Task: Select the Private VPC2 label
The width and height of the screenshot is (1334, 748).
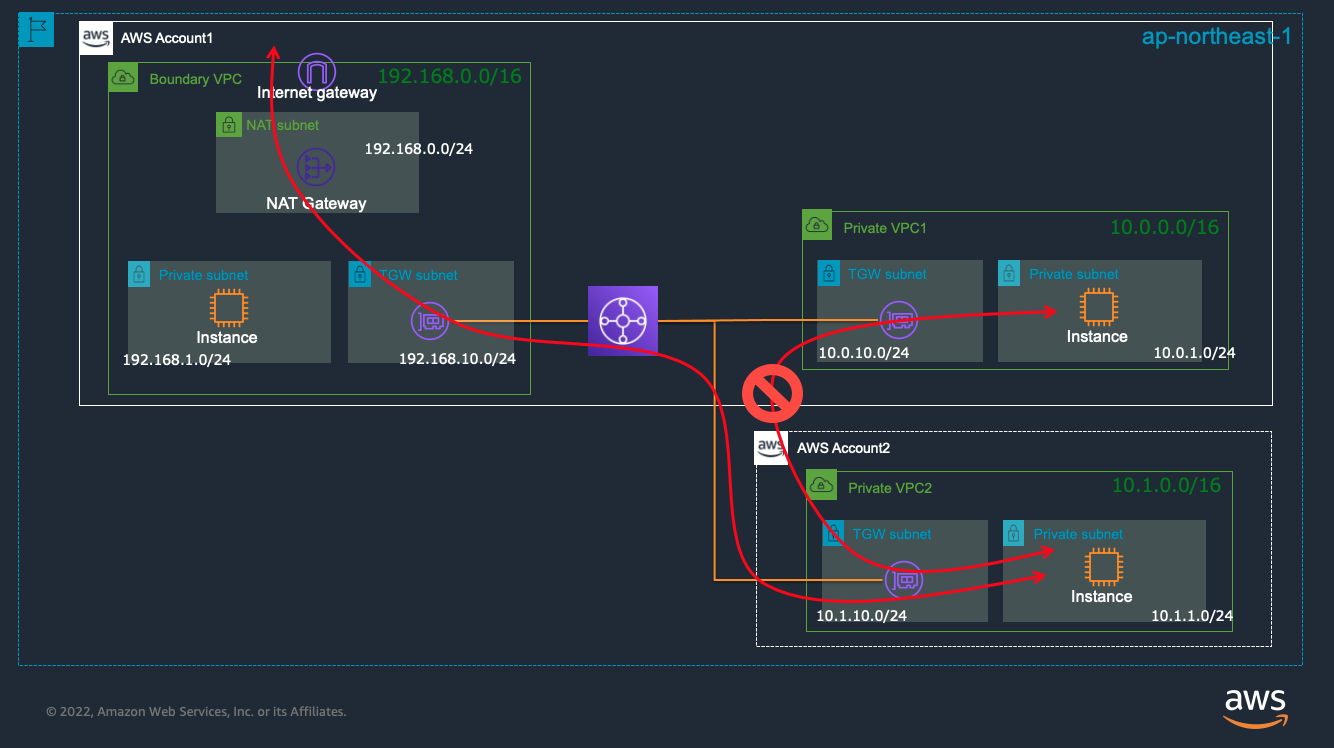Action: (x=890, y=488)
